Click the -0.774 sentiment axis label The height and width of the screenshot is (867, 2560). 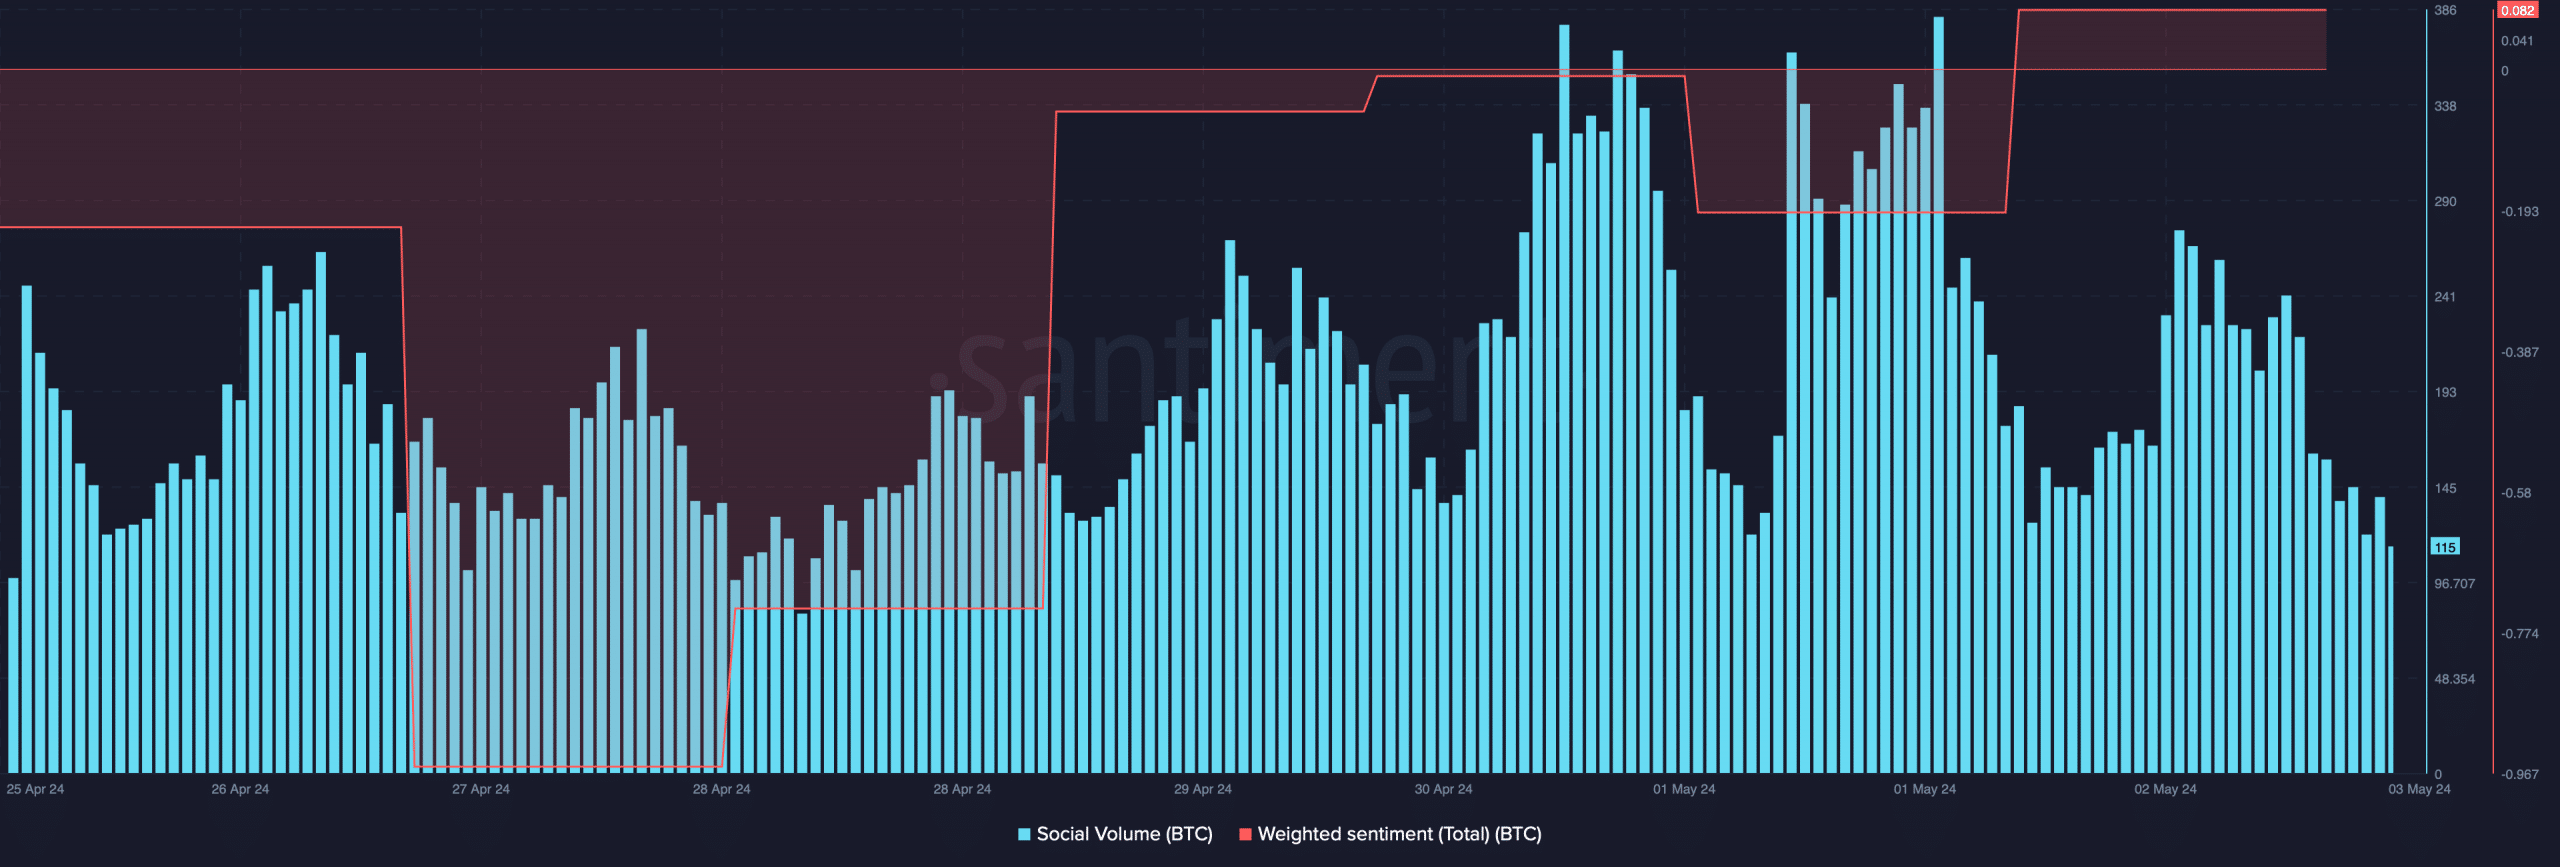coord(2519,634)
